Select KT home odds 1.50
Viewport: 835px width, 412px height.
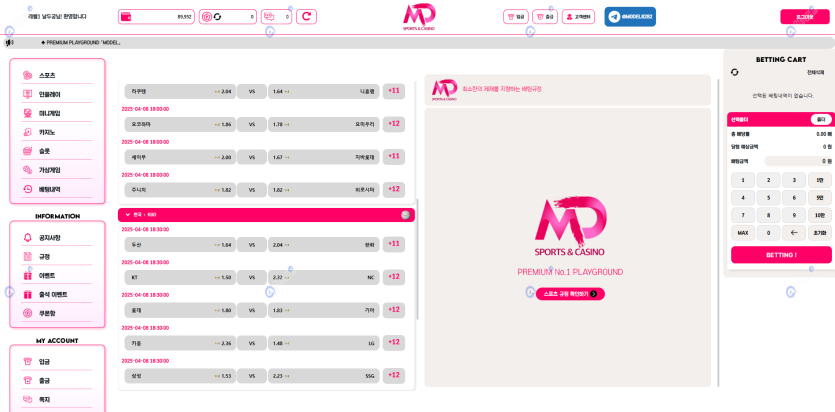click(x=180, y=277)
